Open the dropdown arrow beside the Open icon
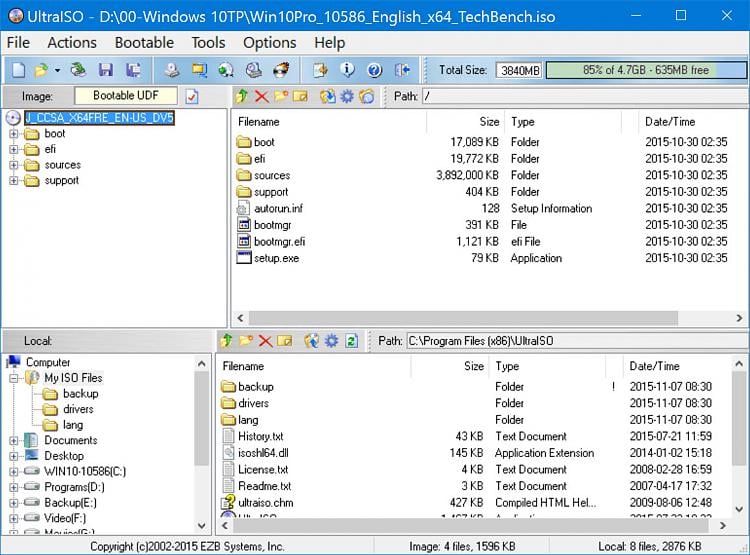The width and height of the screenshot is (750, 555). pyautogui.click(x=57, y=70)
